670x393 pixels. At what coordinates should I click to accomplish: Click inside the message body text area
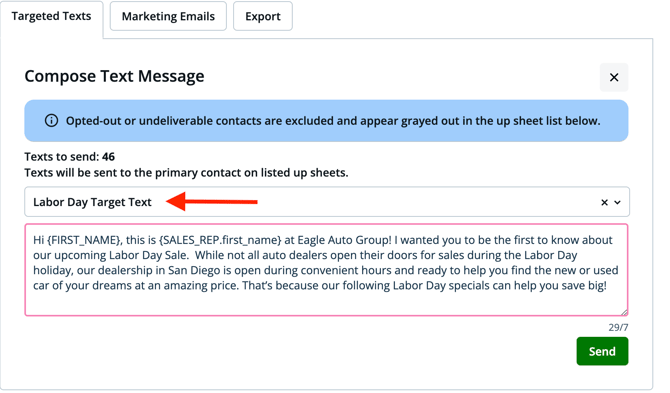(326, 270)
